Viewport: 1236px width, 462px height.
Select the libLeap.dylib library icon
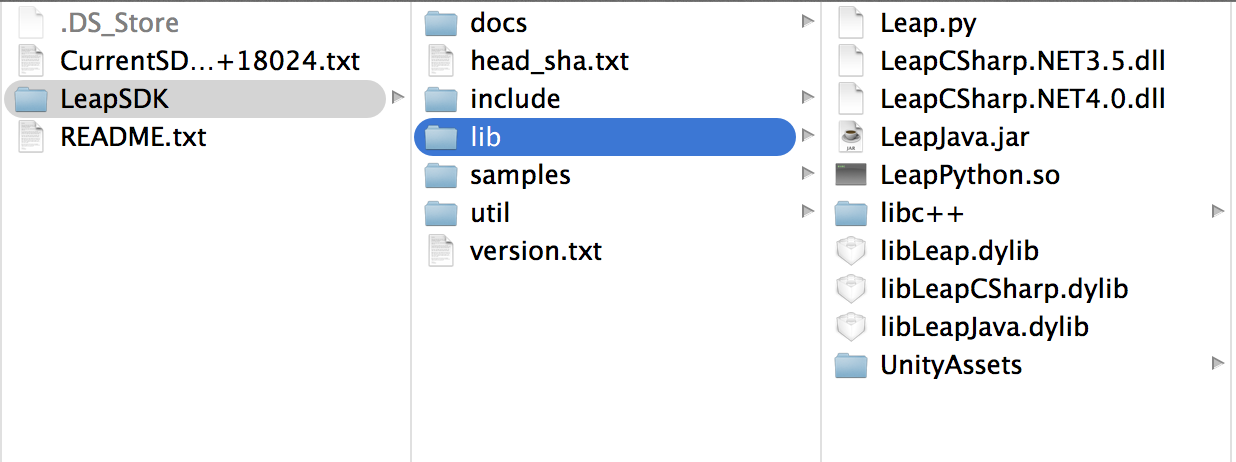pyautogui.click(x=850, y=251)
